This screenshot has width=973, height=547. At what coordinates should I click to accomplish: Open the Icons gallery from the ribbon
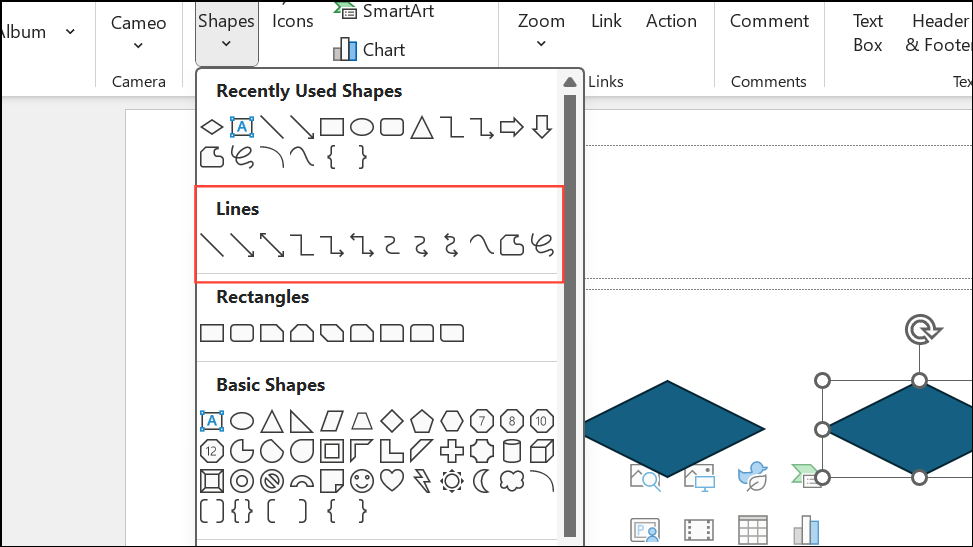(x=292, y=21)
